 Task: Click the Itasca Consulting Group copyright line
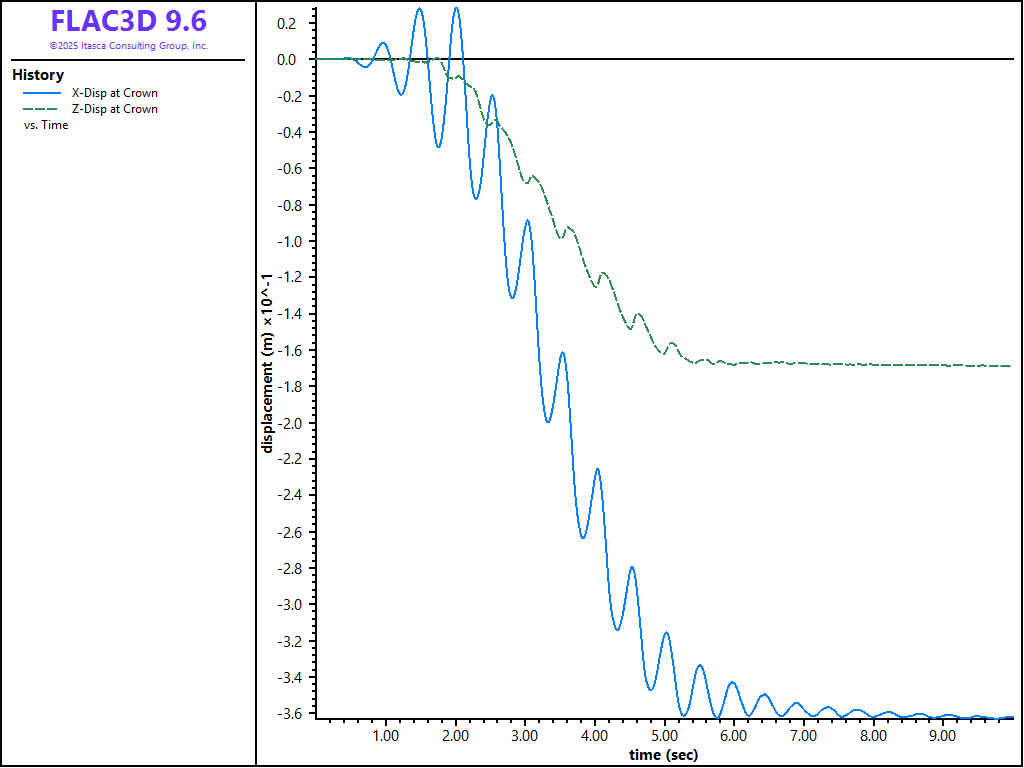click(128, 46)
